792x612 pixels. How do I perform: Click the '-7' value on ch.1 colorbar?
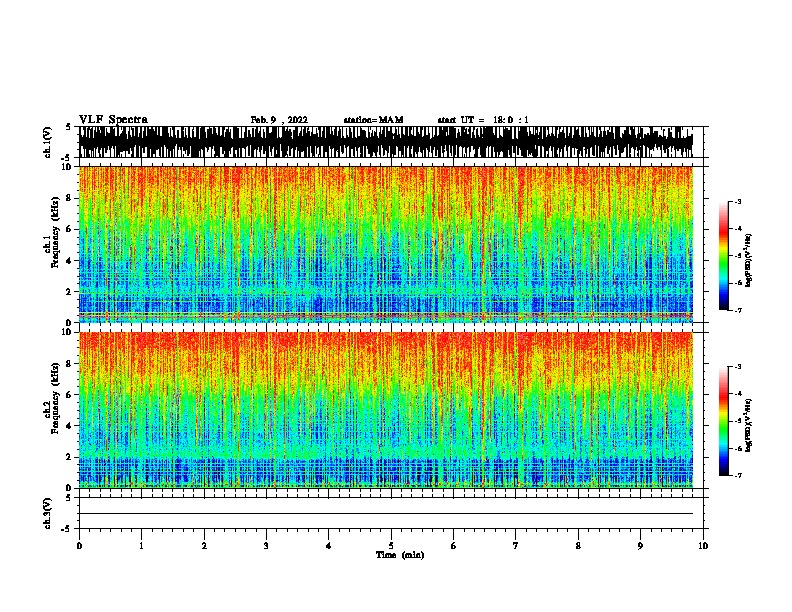tap(737, 310)
